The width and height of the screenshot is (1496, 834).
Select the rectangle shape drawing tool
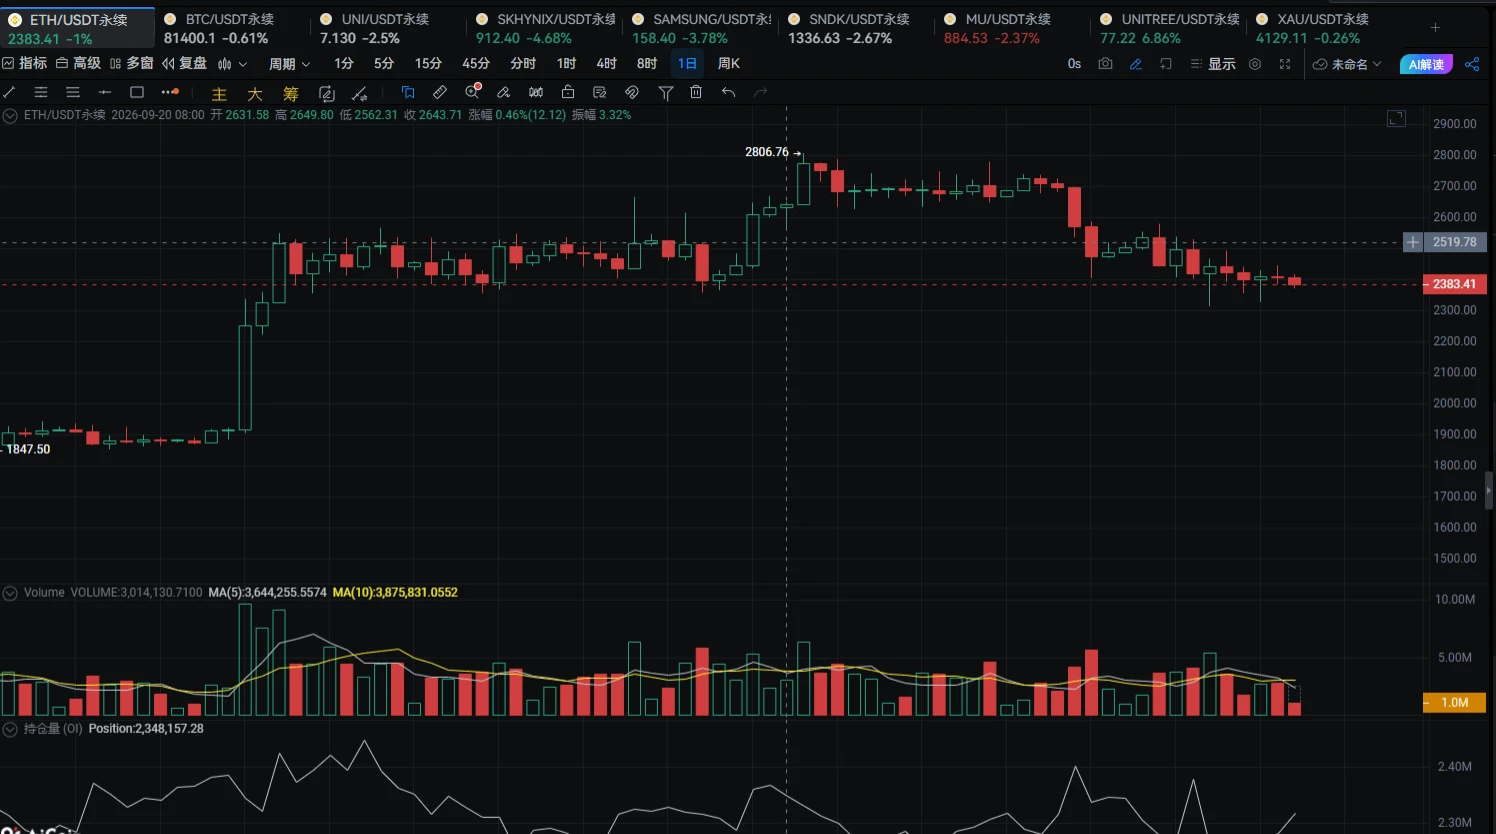[137, 92]
